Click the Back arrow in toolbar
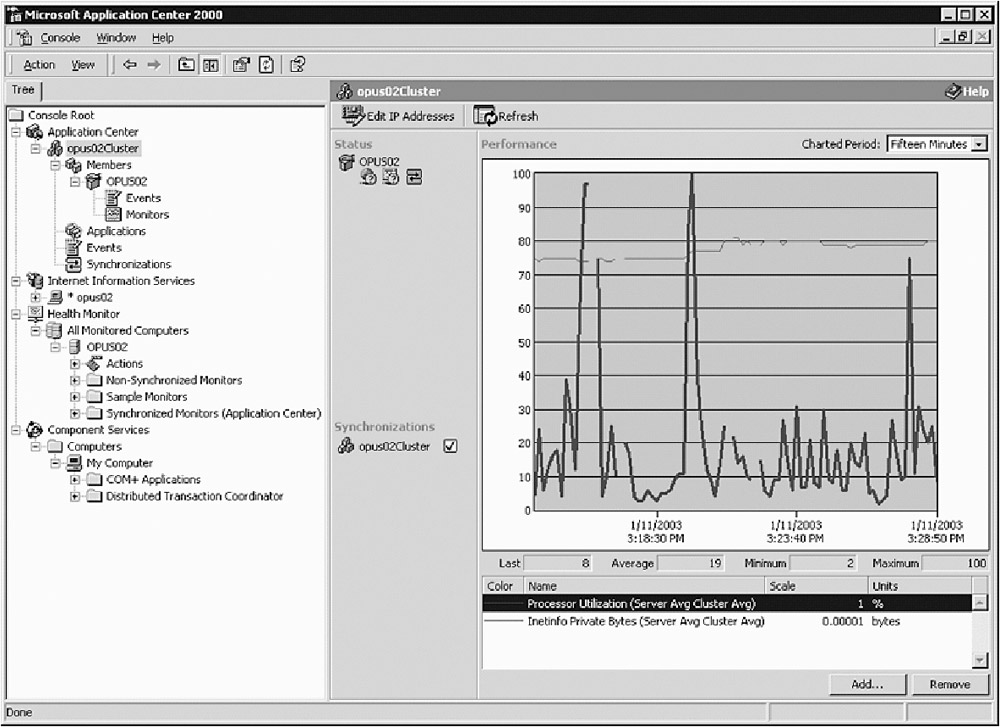The width and height of the screenshot is (1000, 727). click(x=130, y=65)
